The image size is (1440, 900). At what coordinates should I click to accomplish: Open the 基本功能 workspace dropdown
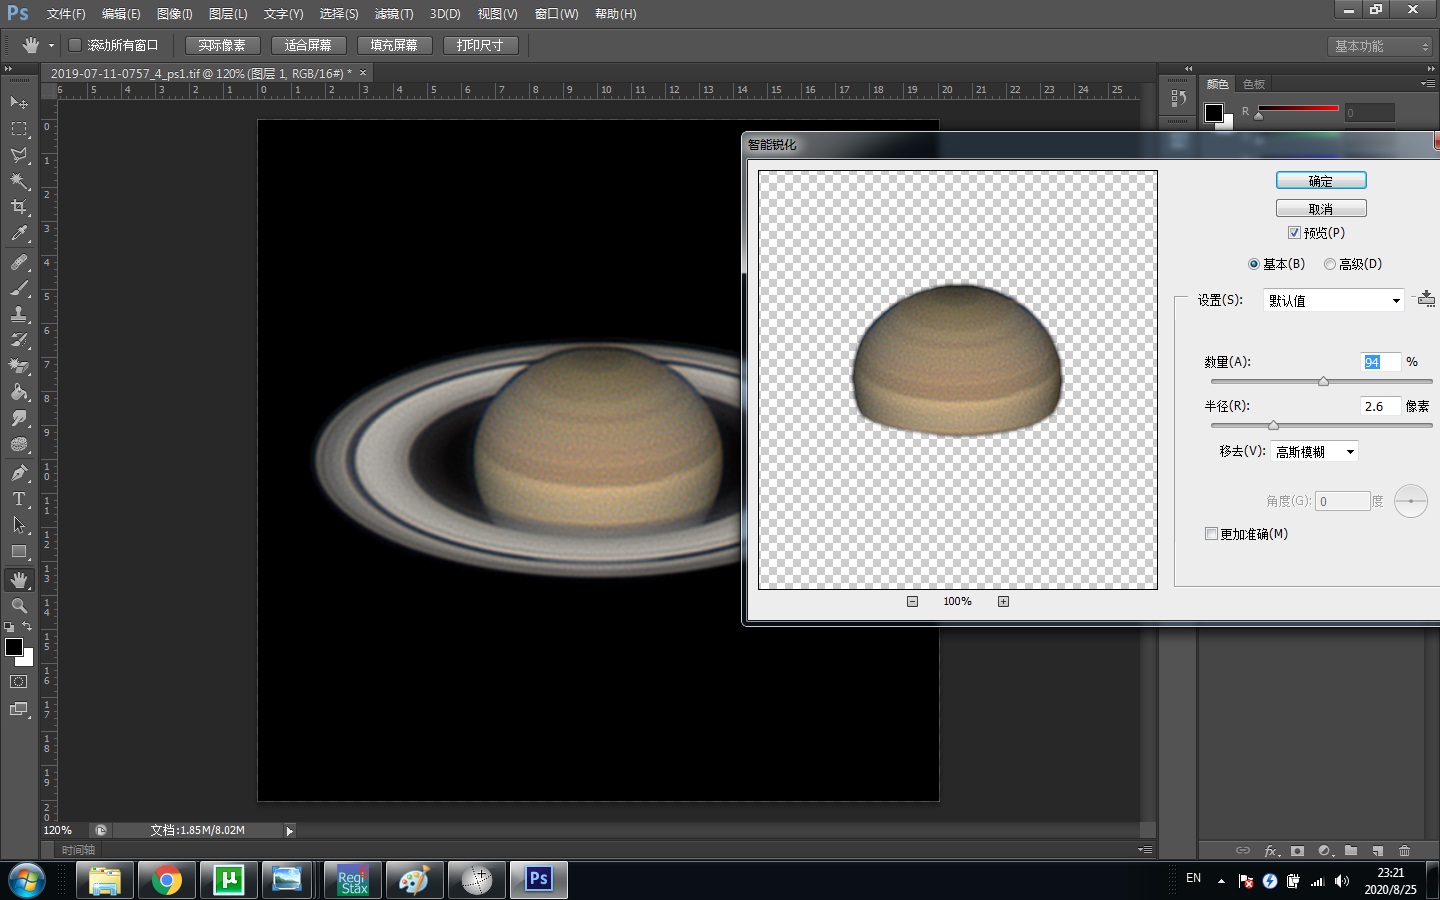[1381, 46]
